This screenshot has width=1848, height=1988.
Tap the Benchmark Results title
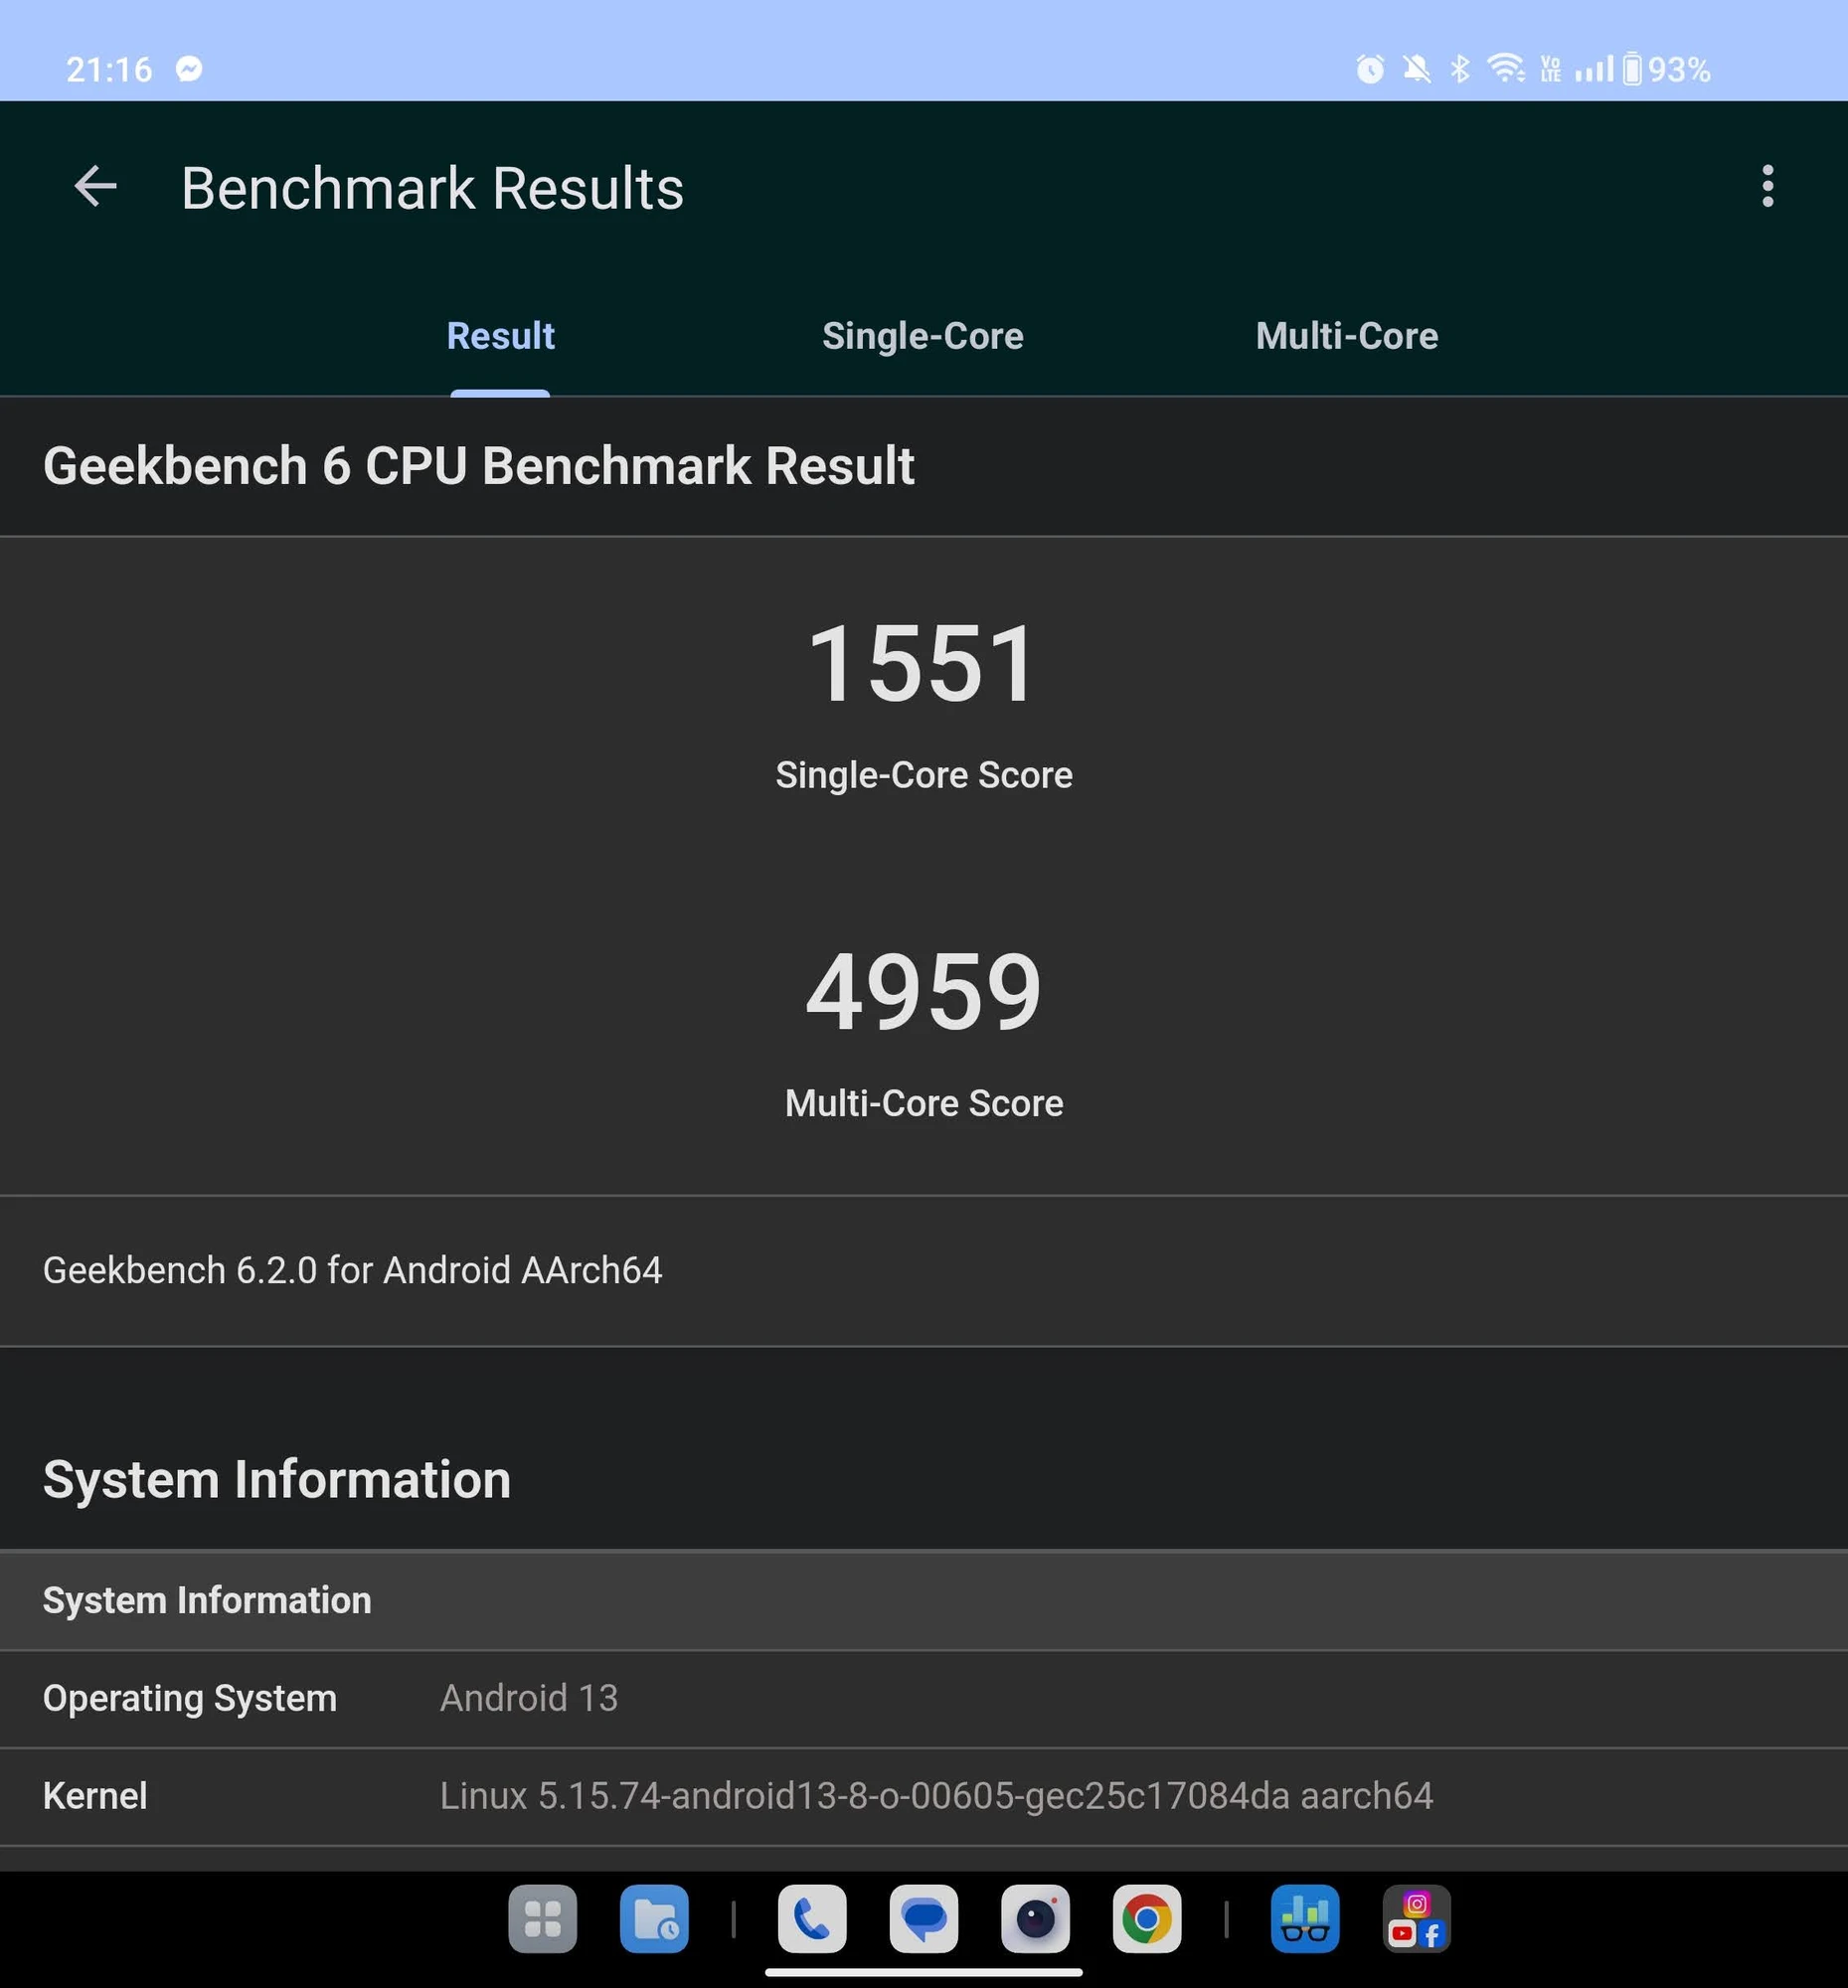click(432, 188)
